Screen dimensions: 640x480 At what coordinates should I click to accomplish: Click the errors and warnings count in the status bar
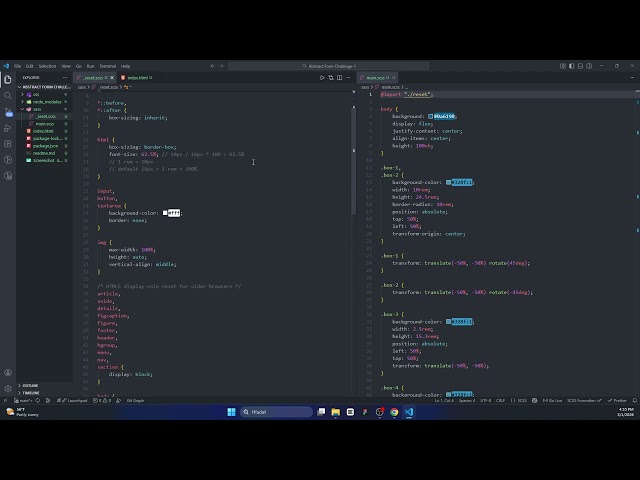tap(102, 400)
